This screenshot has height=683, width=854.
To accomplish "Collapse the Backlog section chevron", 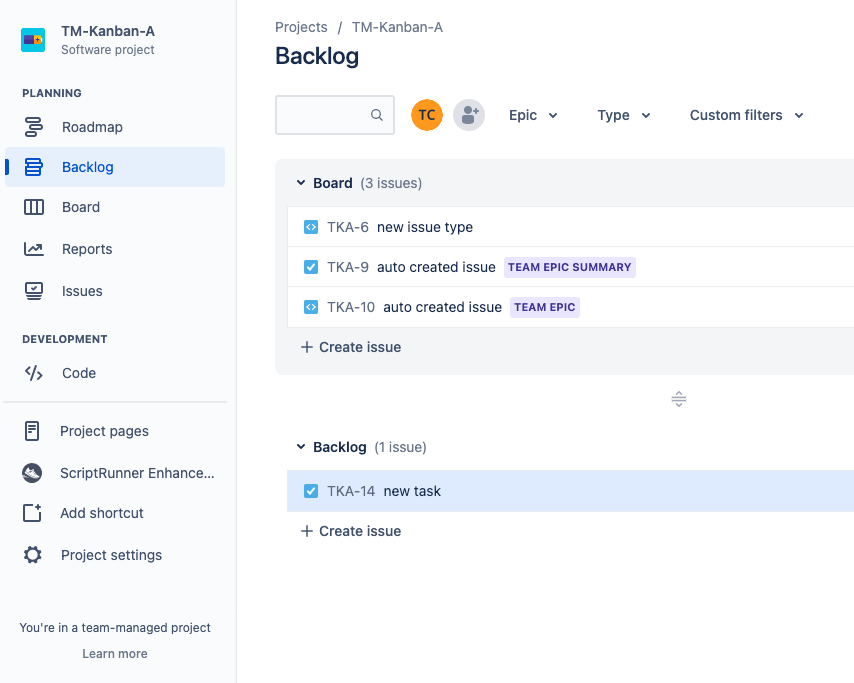I will point(301,447).
